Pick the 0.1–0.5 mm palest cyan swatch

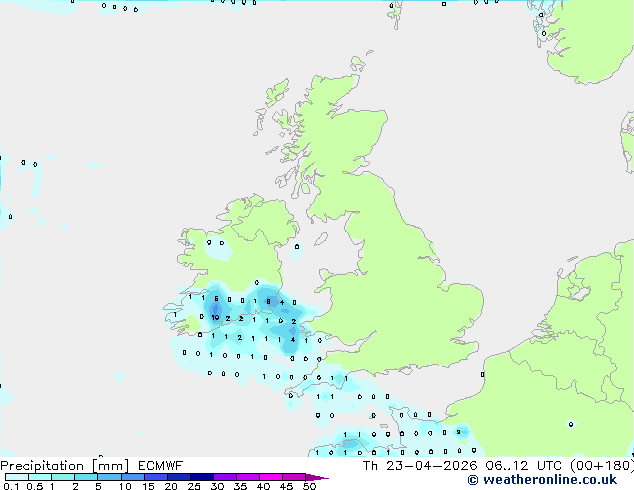point(17,477)
